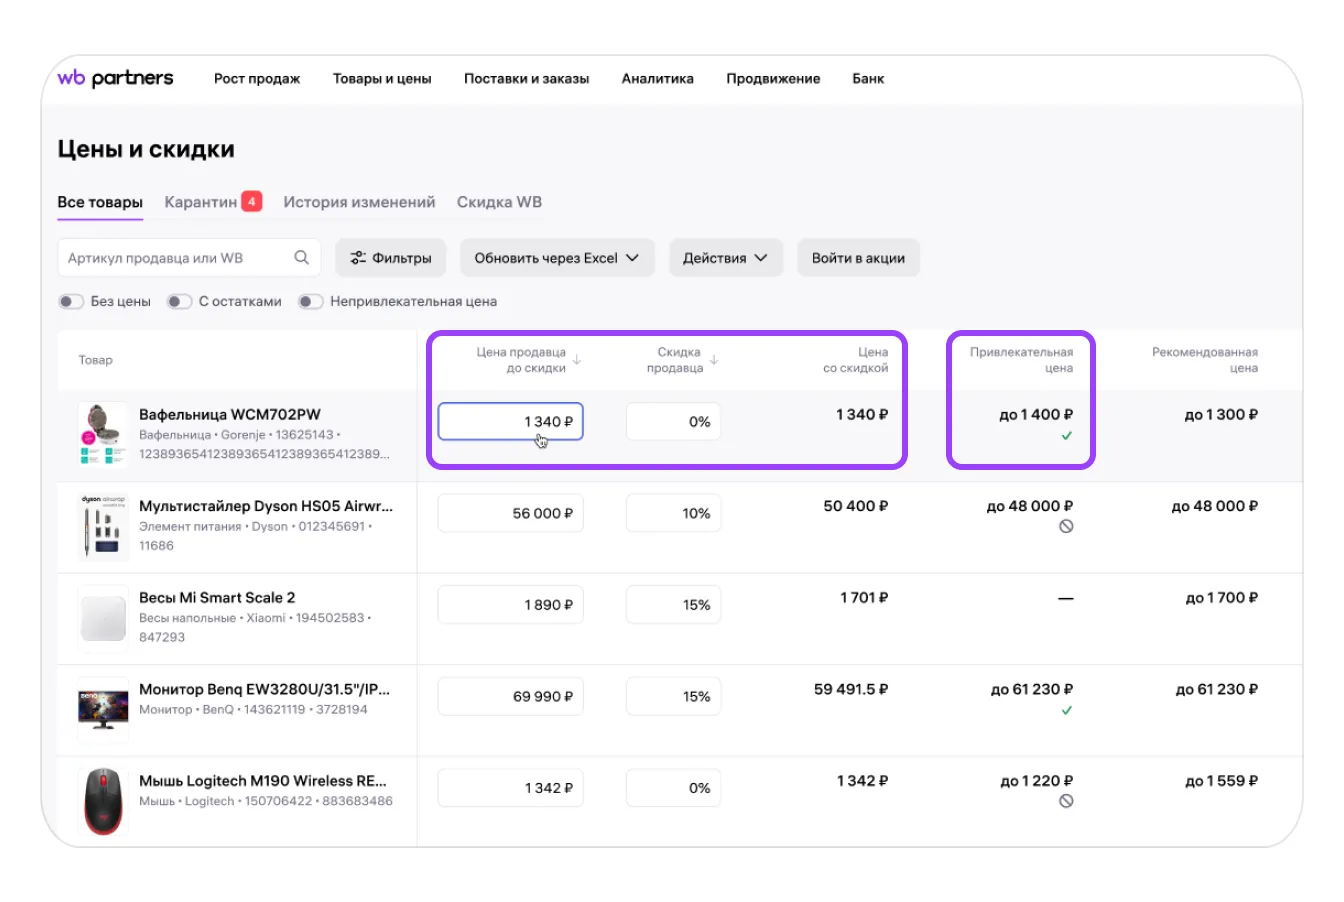Click discount field 15% for Весы Mi Smart Scale
The width and height of the screenshot is (1344, 902).
[x=673, y=605]
